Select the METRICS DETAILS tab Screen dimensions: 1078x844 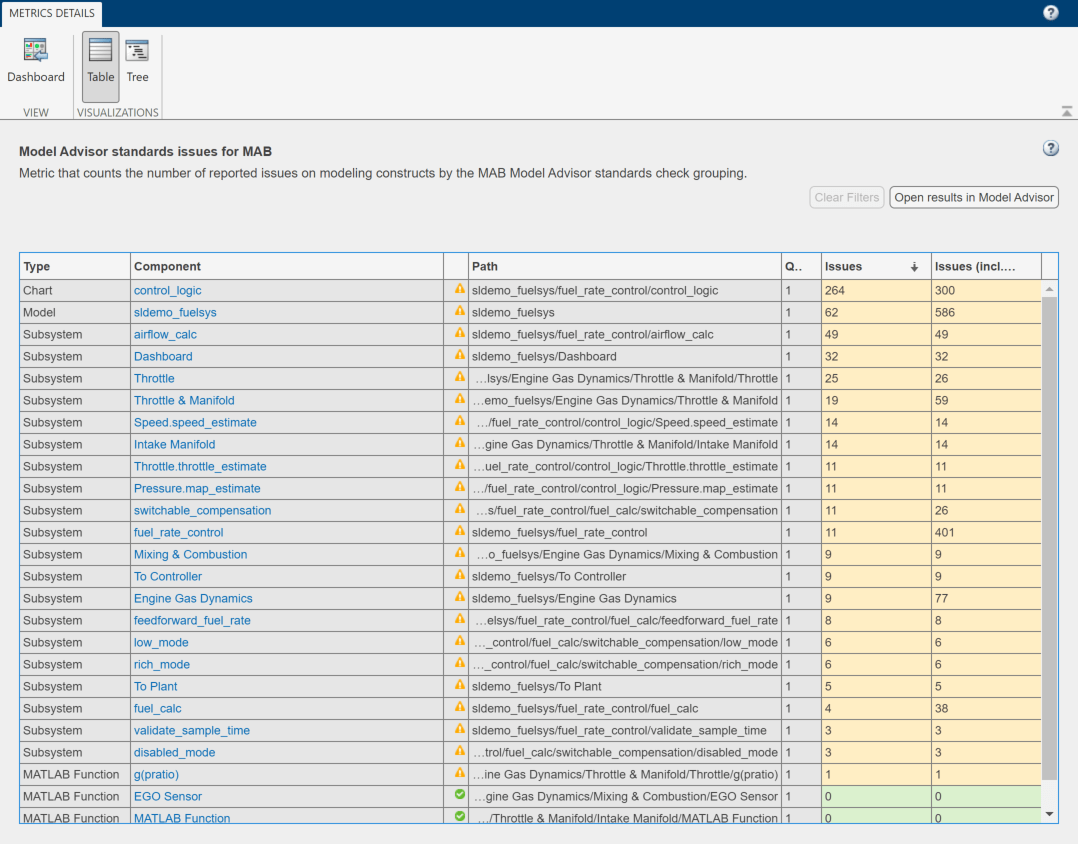pyautogui.click(x=52, y=13)
